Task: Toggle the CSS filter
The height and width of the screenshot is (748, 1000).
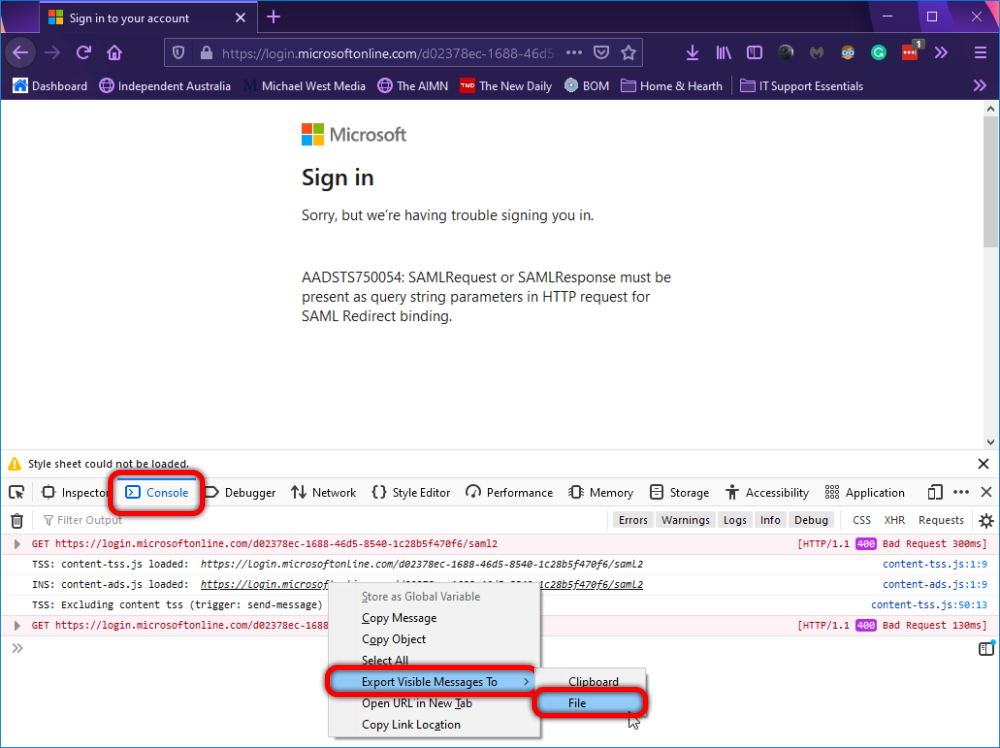Action: (x=862, y=520)
